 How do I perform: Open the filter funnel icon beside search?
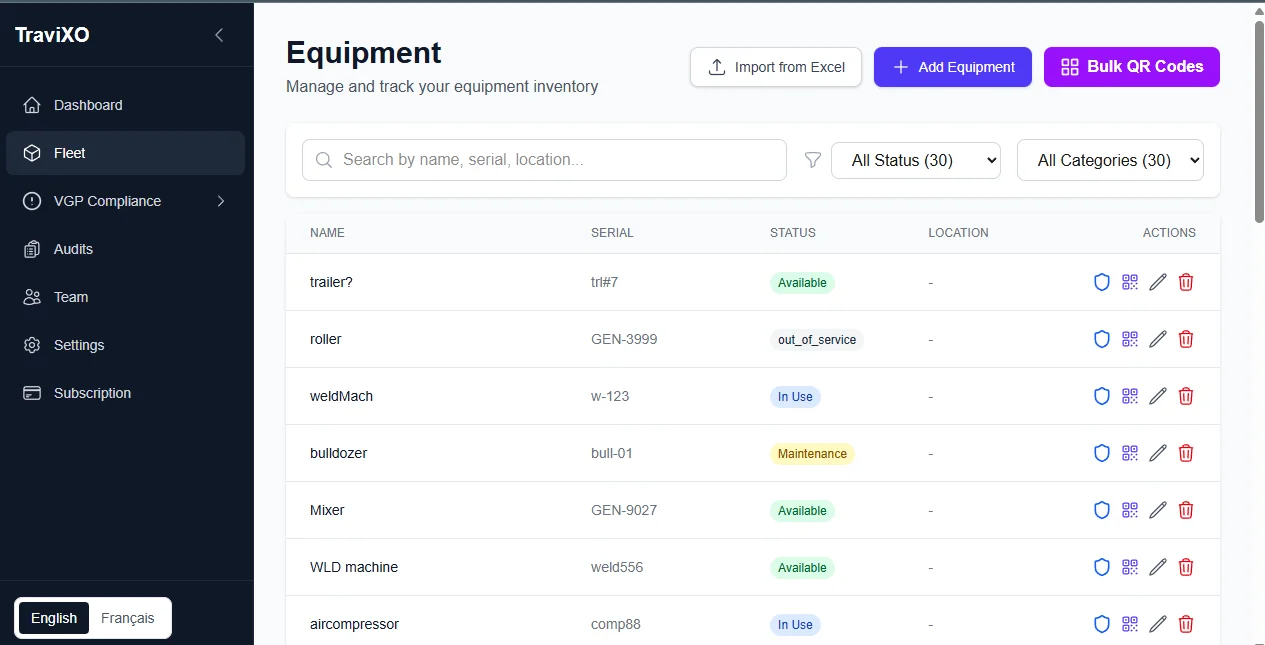tap(813, 160)
